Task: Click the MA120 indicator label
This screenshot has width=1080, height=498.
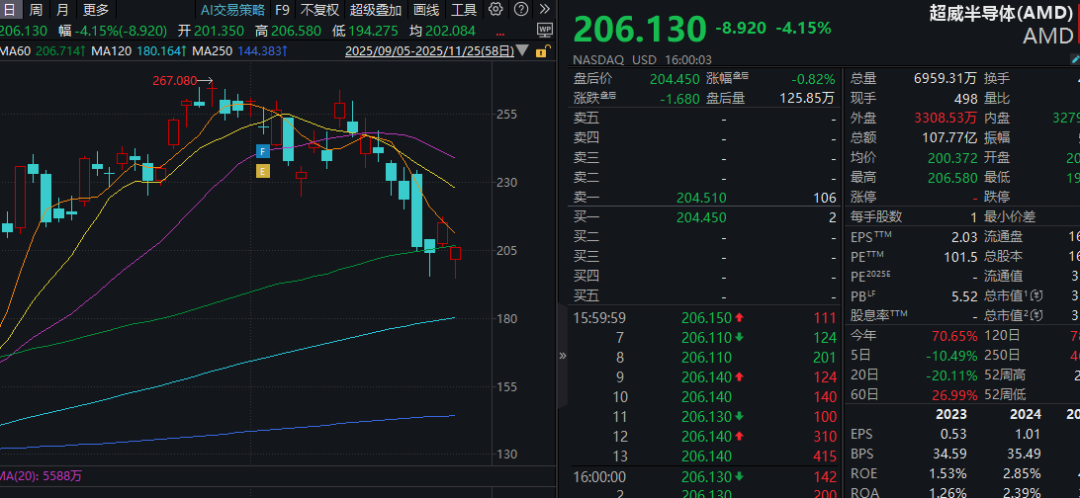Action: (x=112, y=51)
